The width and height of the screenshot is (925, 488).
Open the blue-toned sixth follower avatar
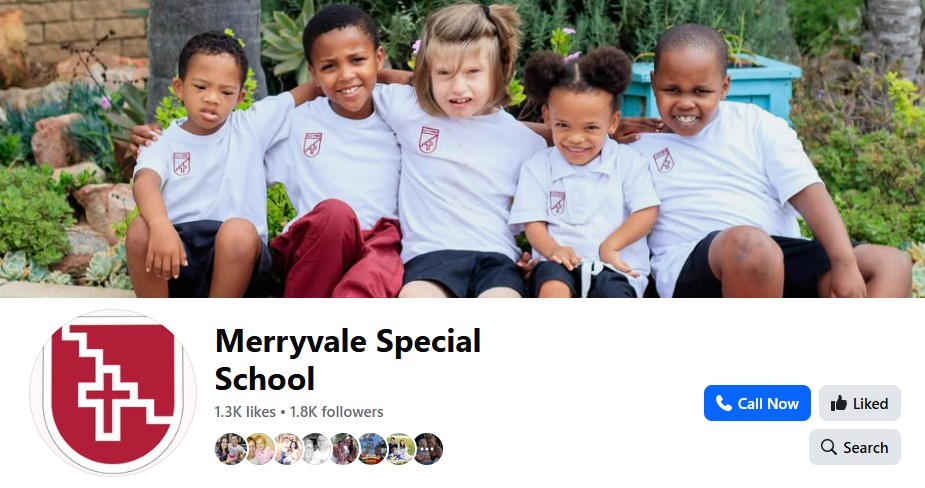pos(372,449)
